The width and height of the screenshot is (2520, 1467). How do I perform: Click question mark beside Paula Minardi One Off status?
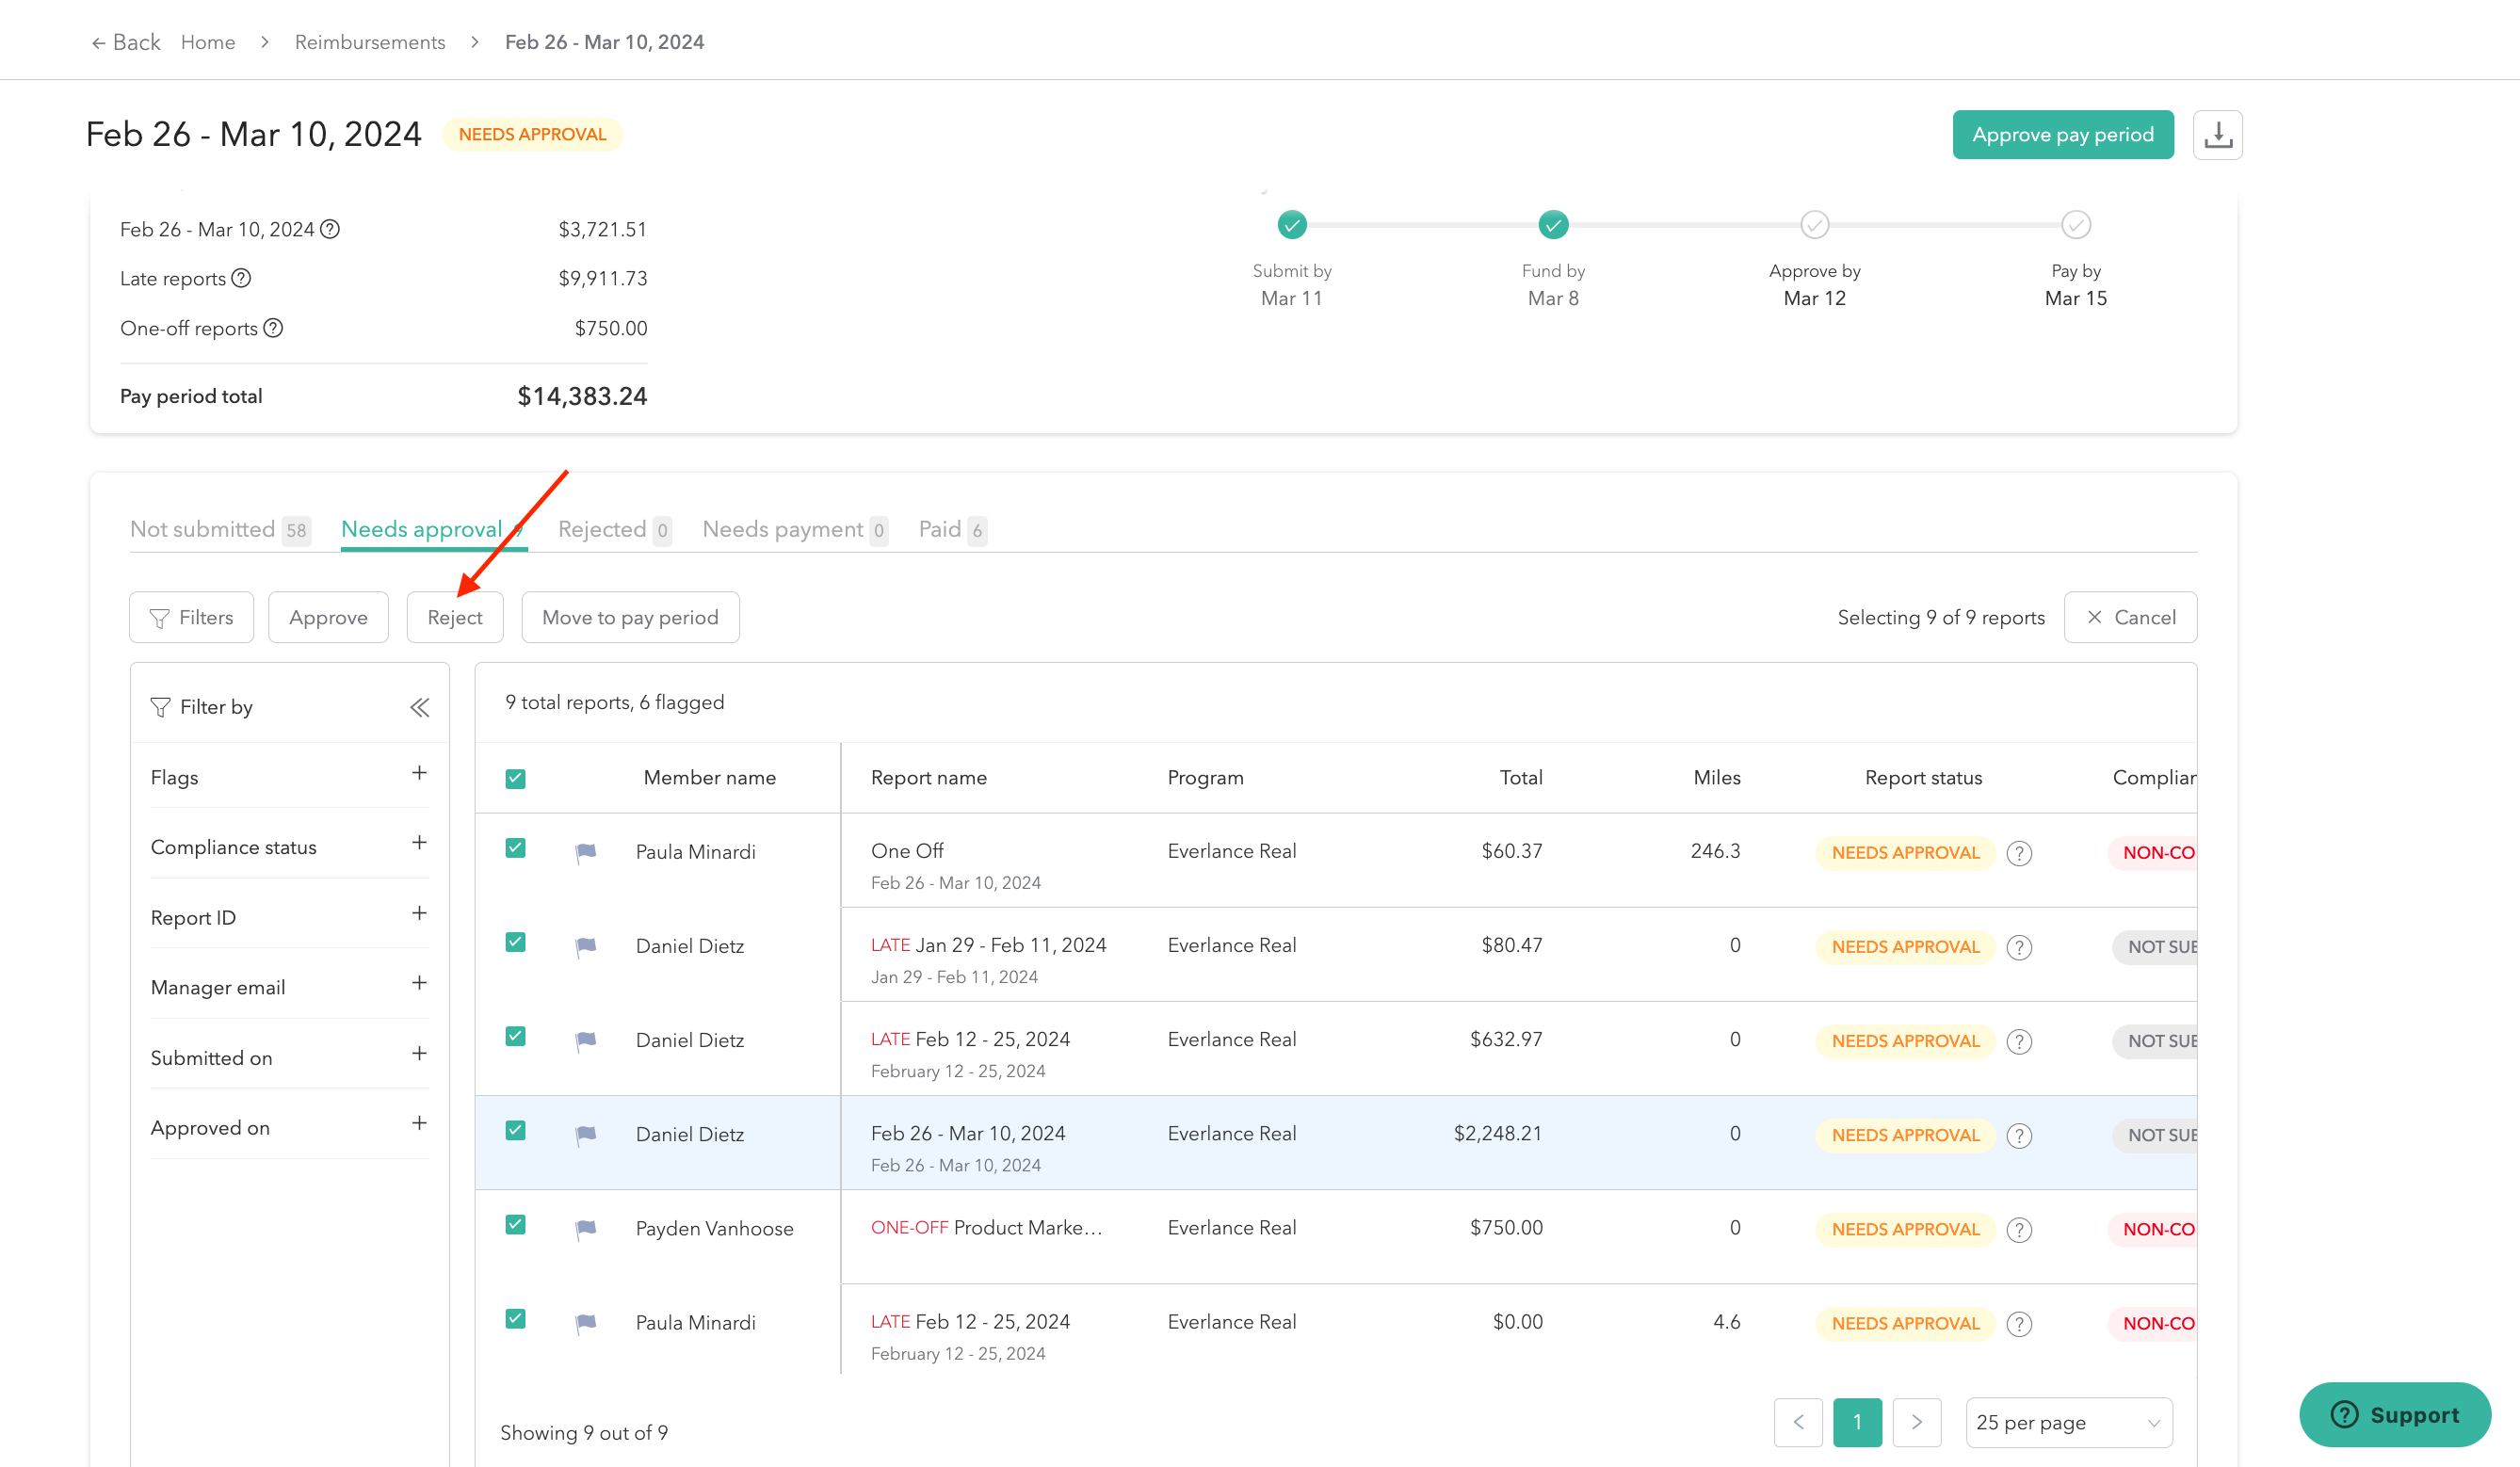point(2019,853)
